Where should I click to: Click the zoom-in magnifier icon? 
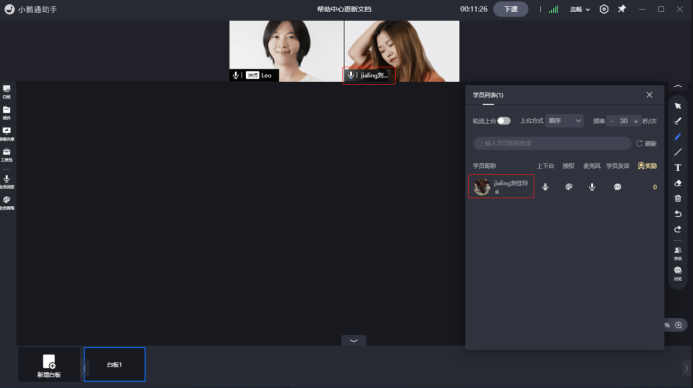click(678, 325)
